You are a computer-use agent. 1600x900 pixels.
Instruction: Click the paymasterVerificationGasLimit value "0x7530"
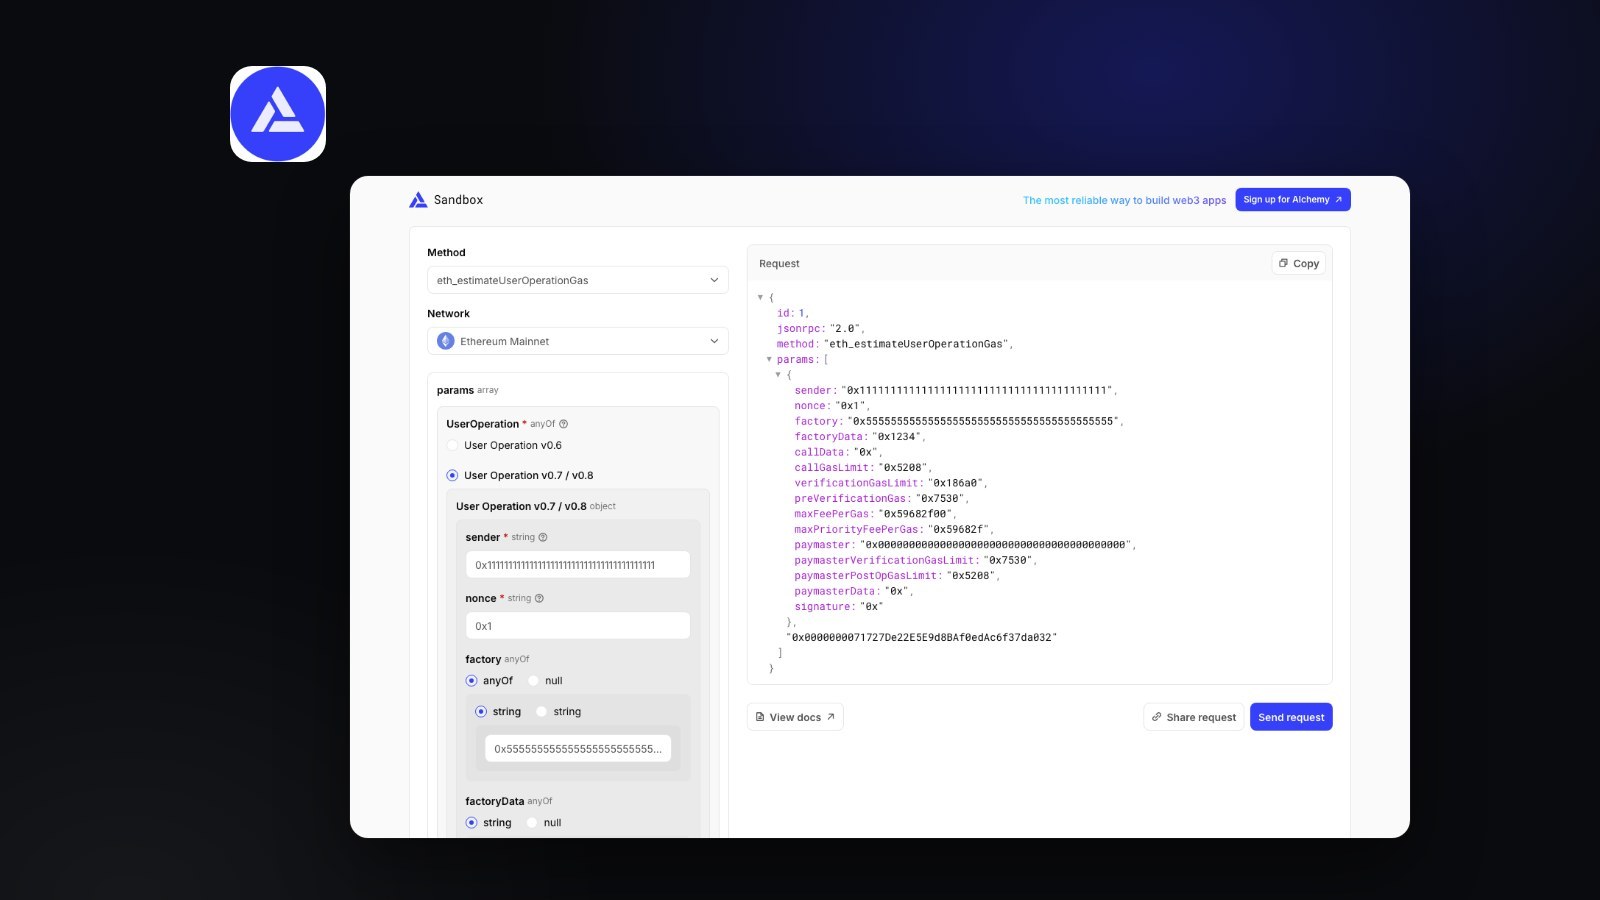pyautogui.click(x=1007, y=560)
